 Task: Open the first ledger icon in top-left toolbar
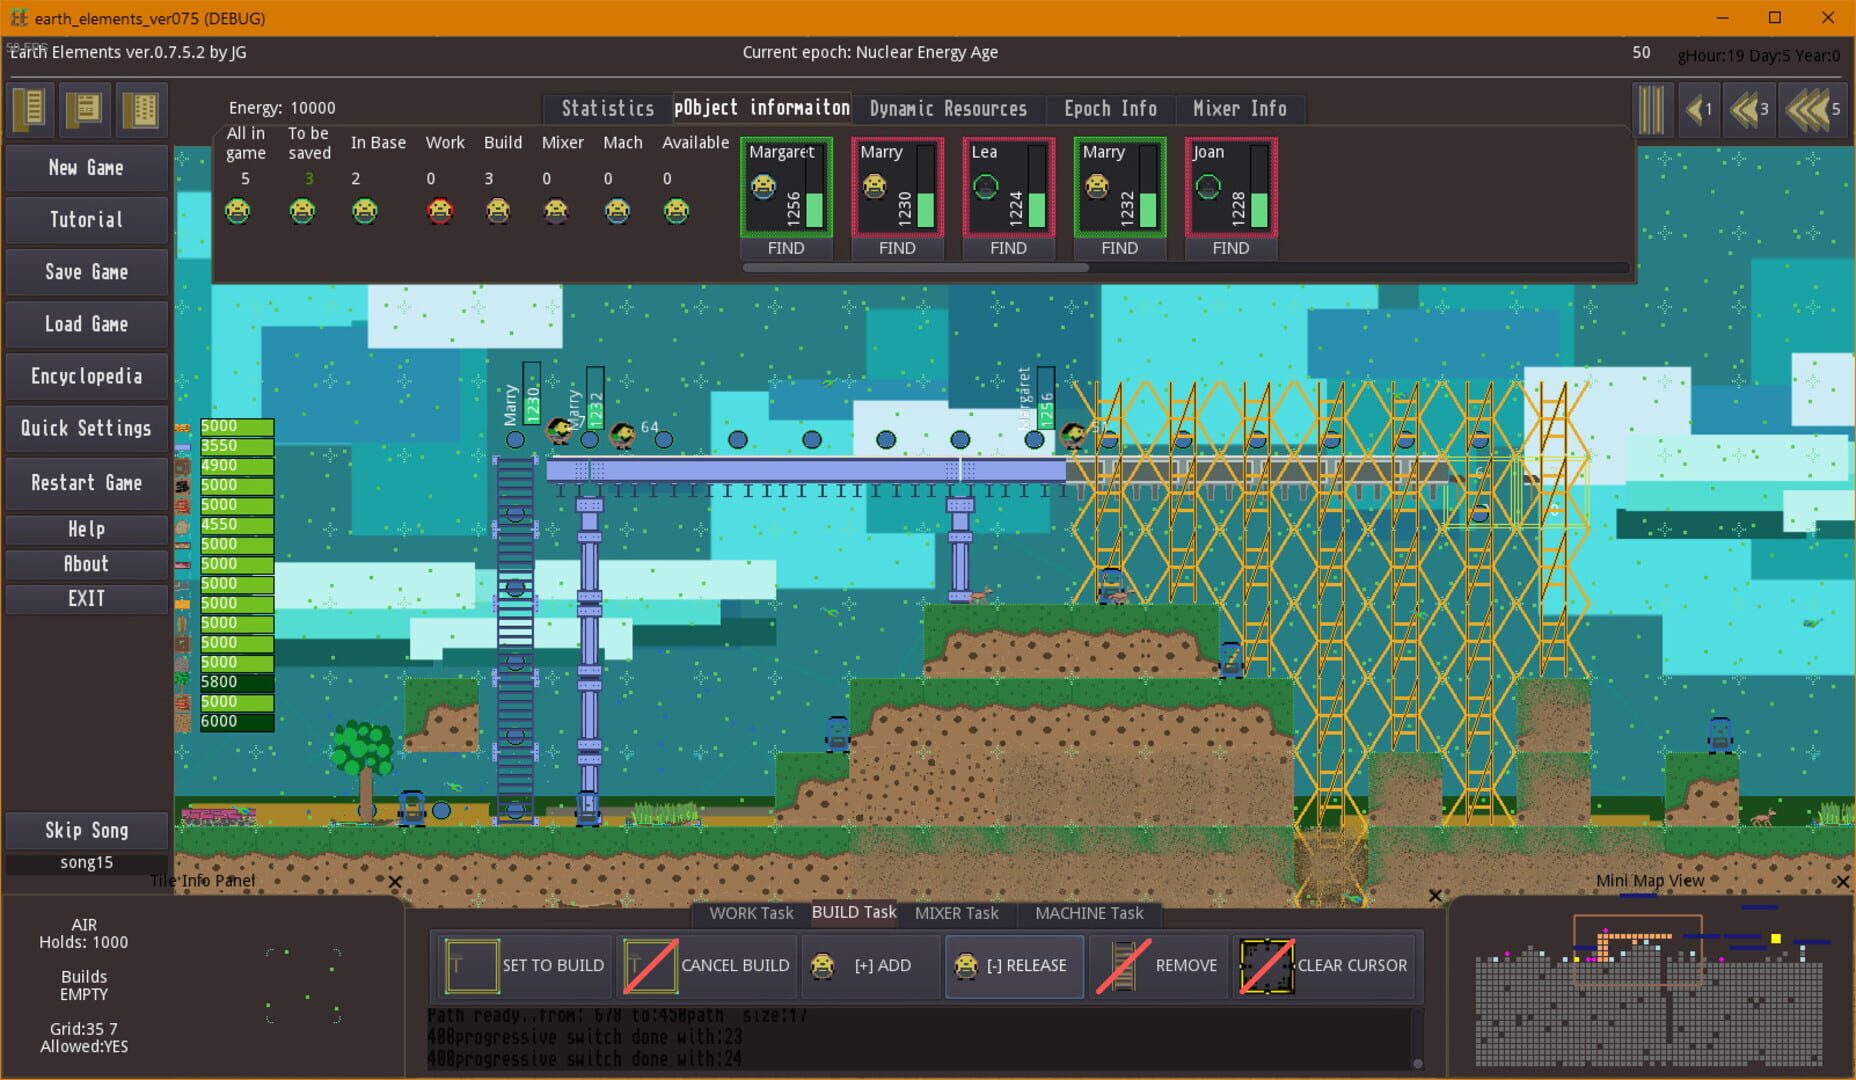(29, 110)
